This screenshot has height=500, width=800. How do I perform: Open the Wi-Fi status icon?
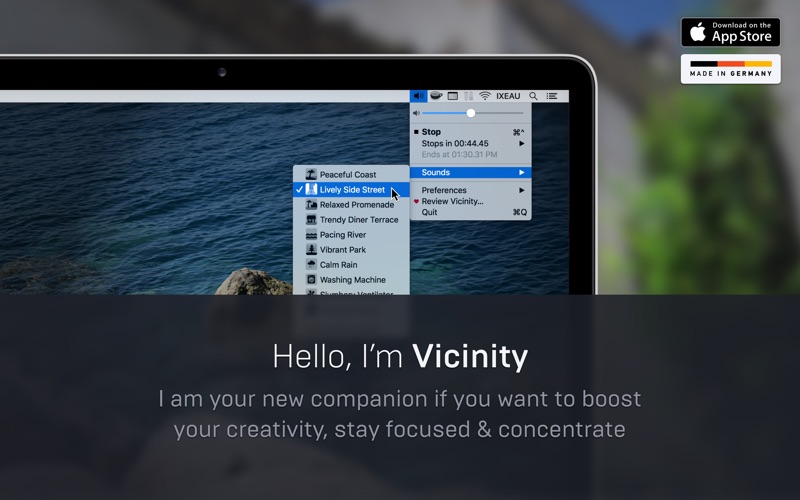485,96
